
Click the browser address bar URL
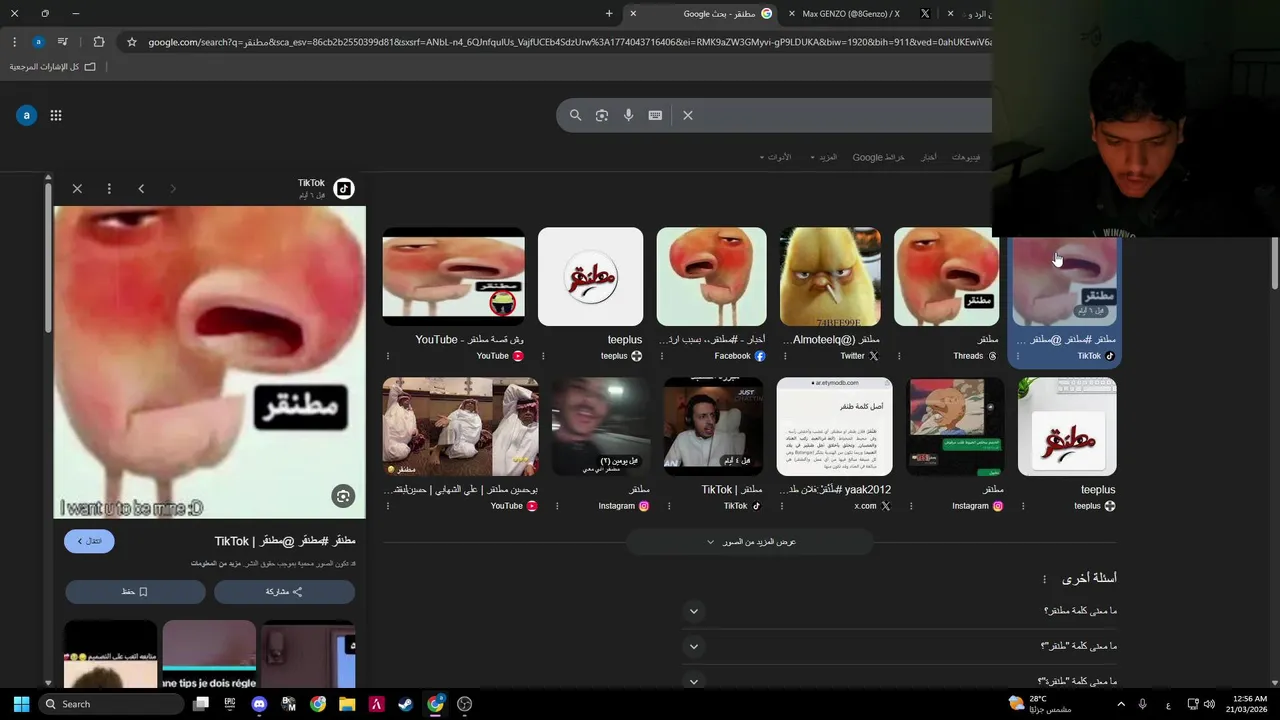(568, 42)
